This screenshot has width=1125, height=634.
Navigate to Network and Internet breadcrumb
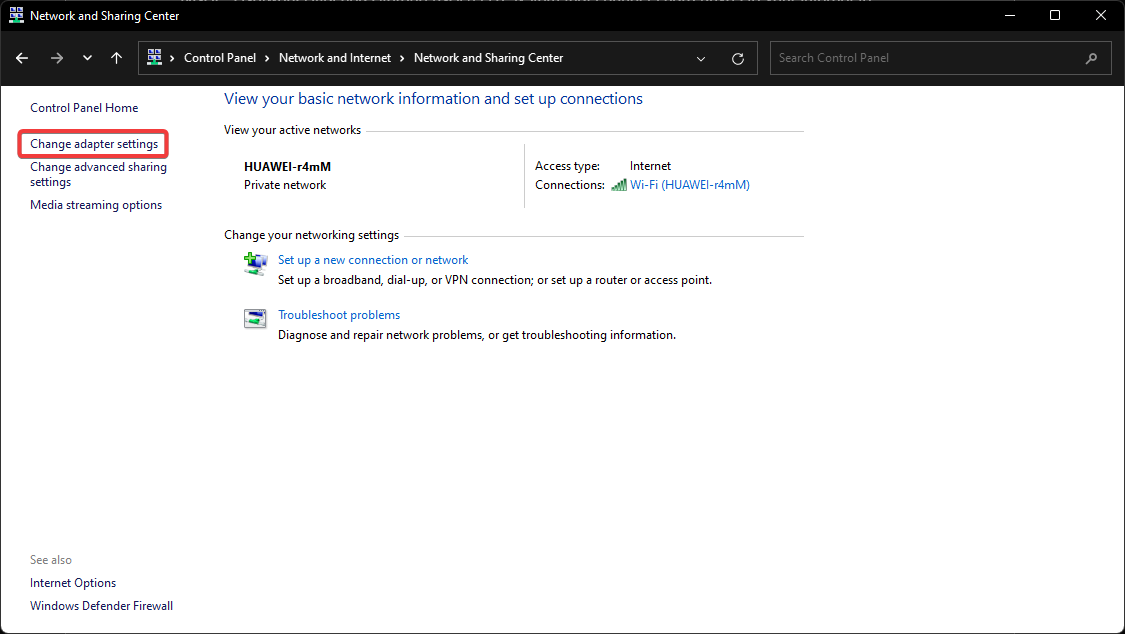(x=335, y=57)
